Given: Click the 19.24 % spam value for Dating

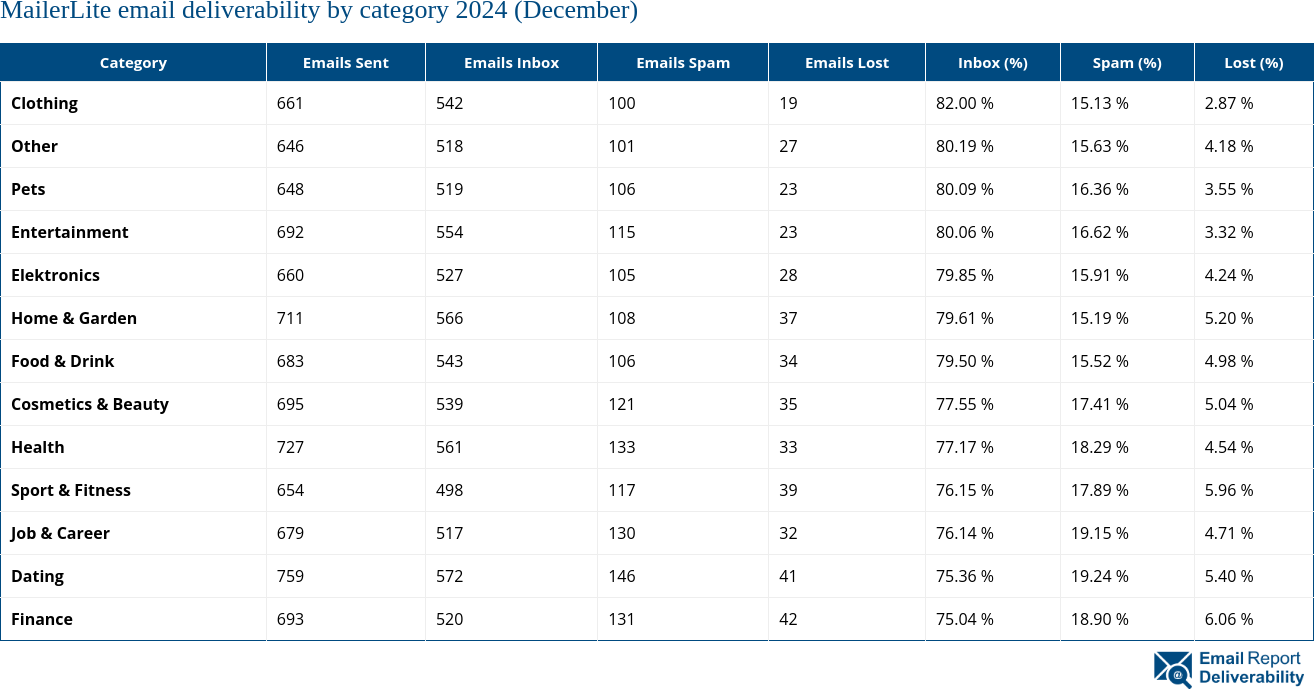Looking at the screenshot, I should [x=1100, y=576].
